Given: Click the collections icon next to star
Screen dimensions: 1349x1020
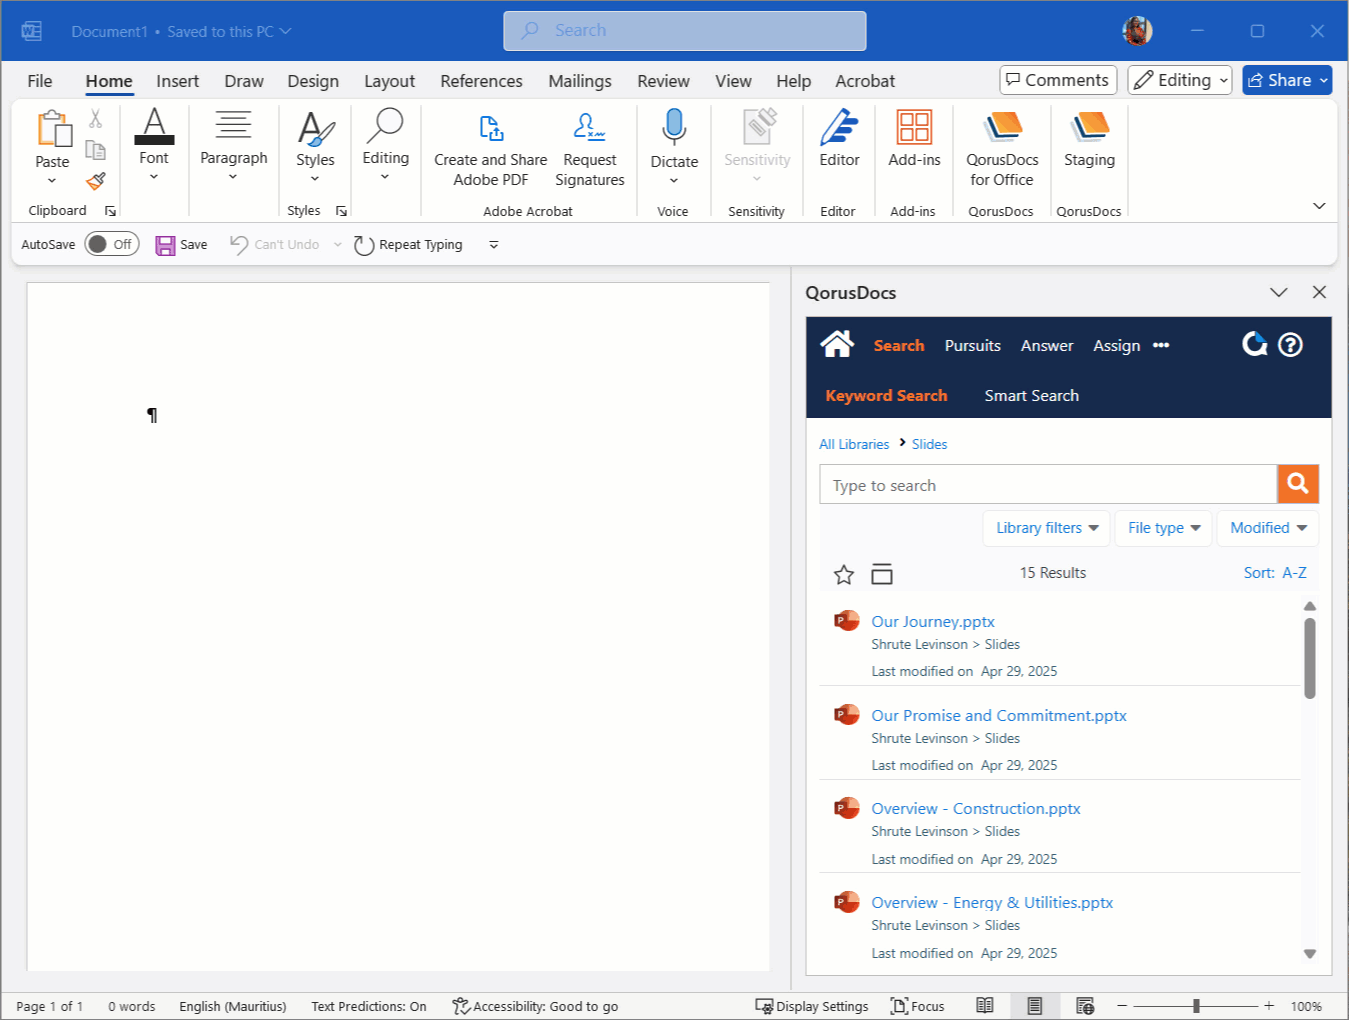Looking at the screenshot, I should pyautogui.click(x=882, y=574).
